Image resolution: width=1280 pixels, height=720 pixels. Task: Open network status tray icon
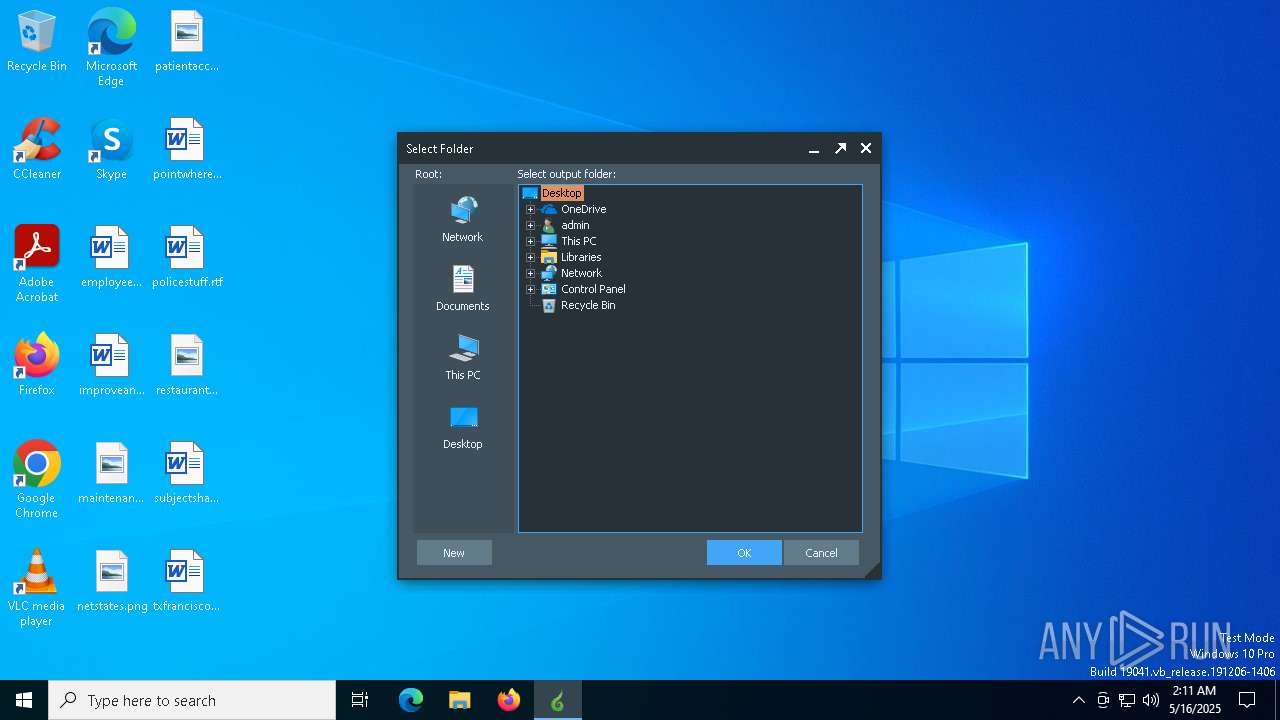tap(1127, 700)
